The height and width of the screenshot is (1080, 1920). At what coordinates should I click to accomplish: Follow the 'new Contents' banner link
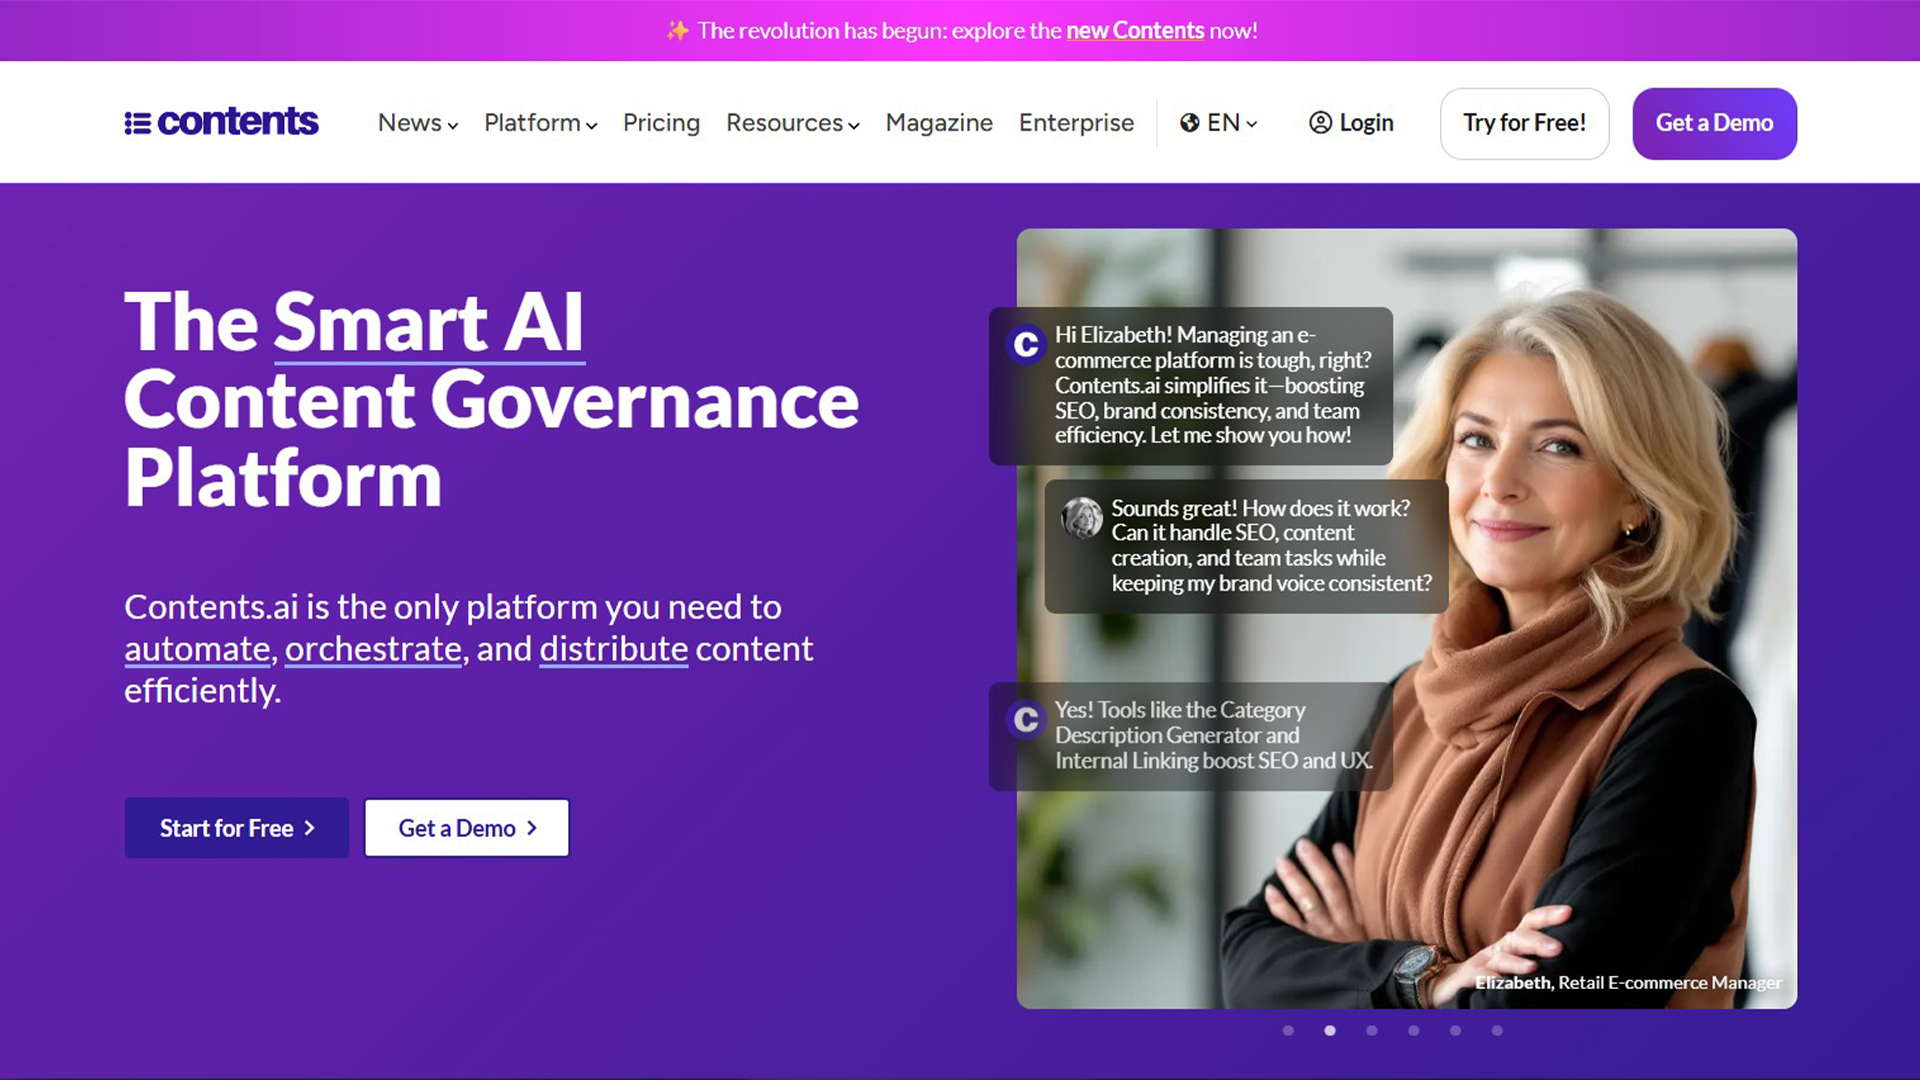point(1135,30)
